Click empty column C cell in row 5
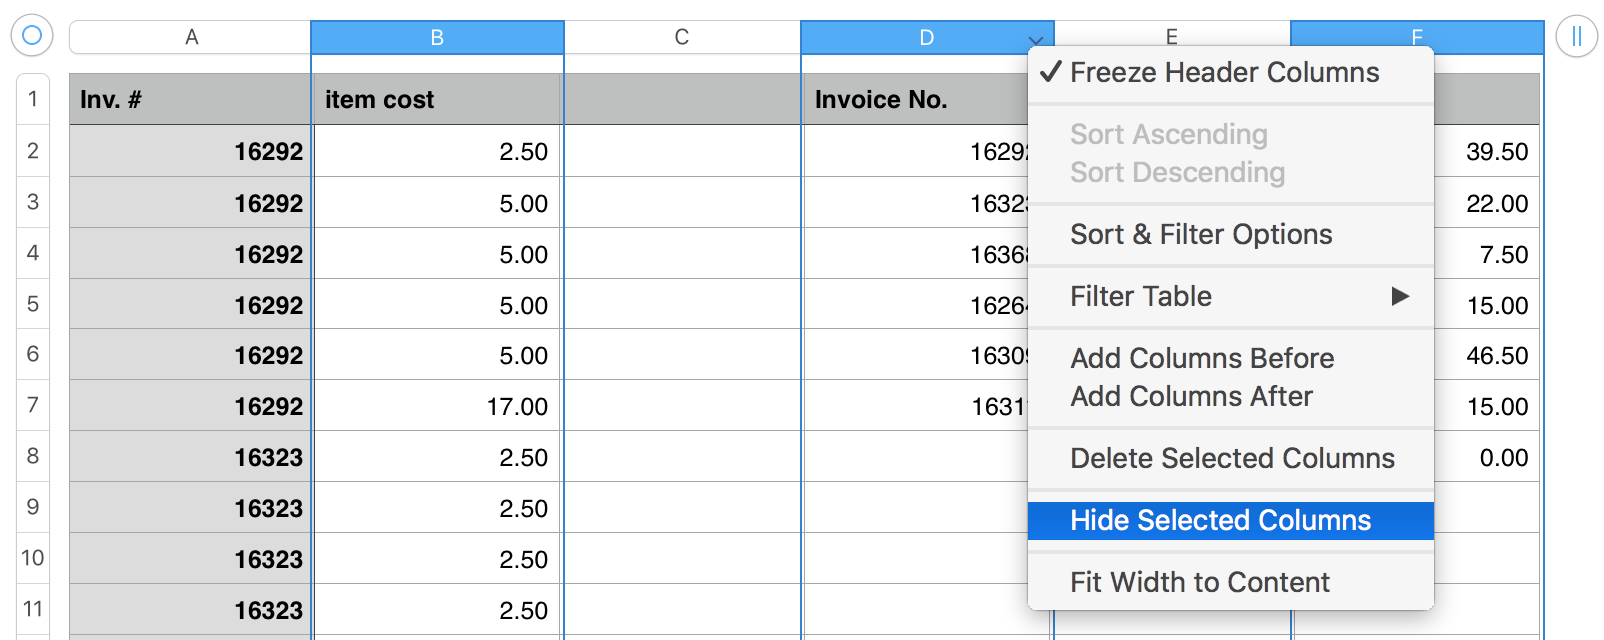 (x=682, y=305)
